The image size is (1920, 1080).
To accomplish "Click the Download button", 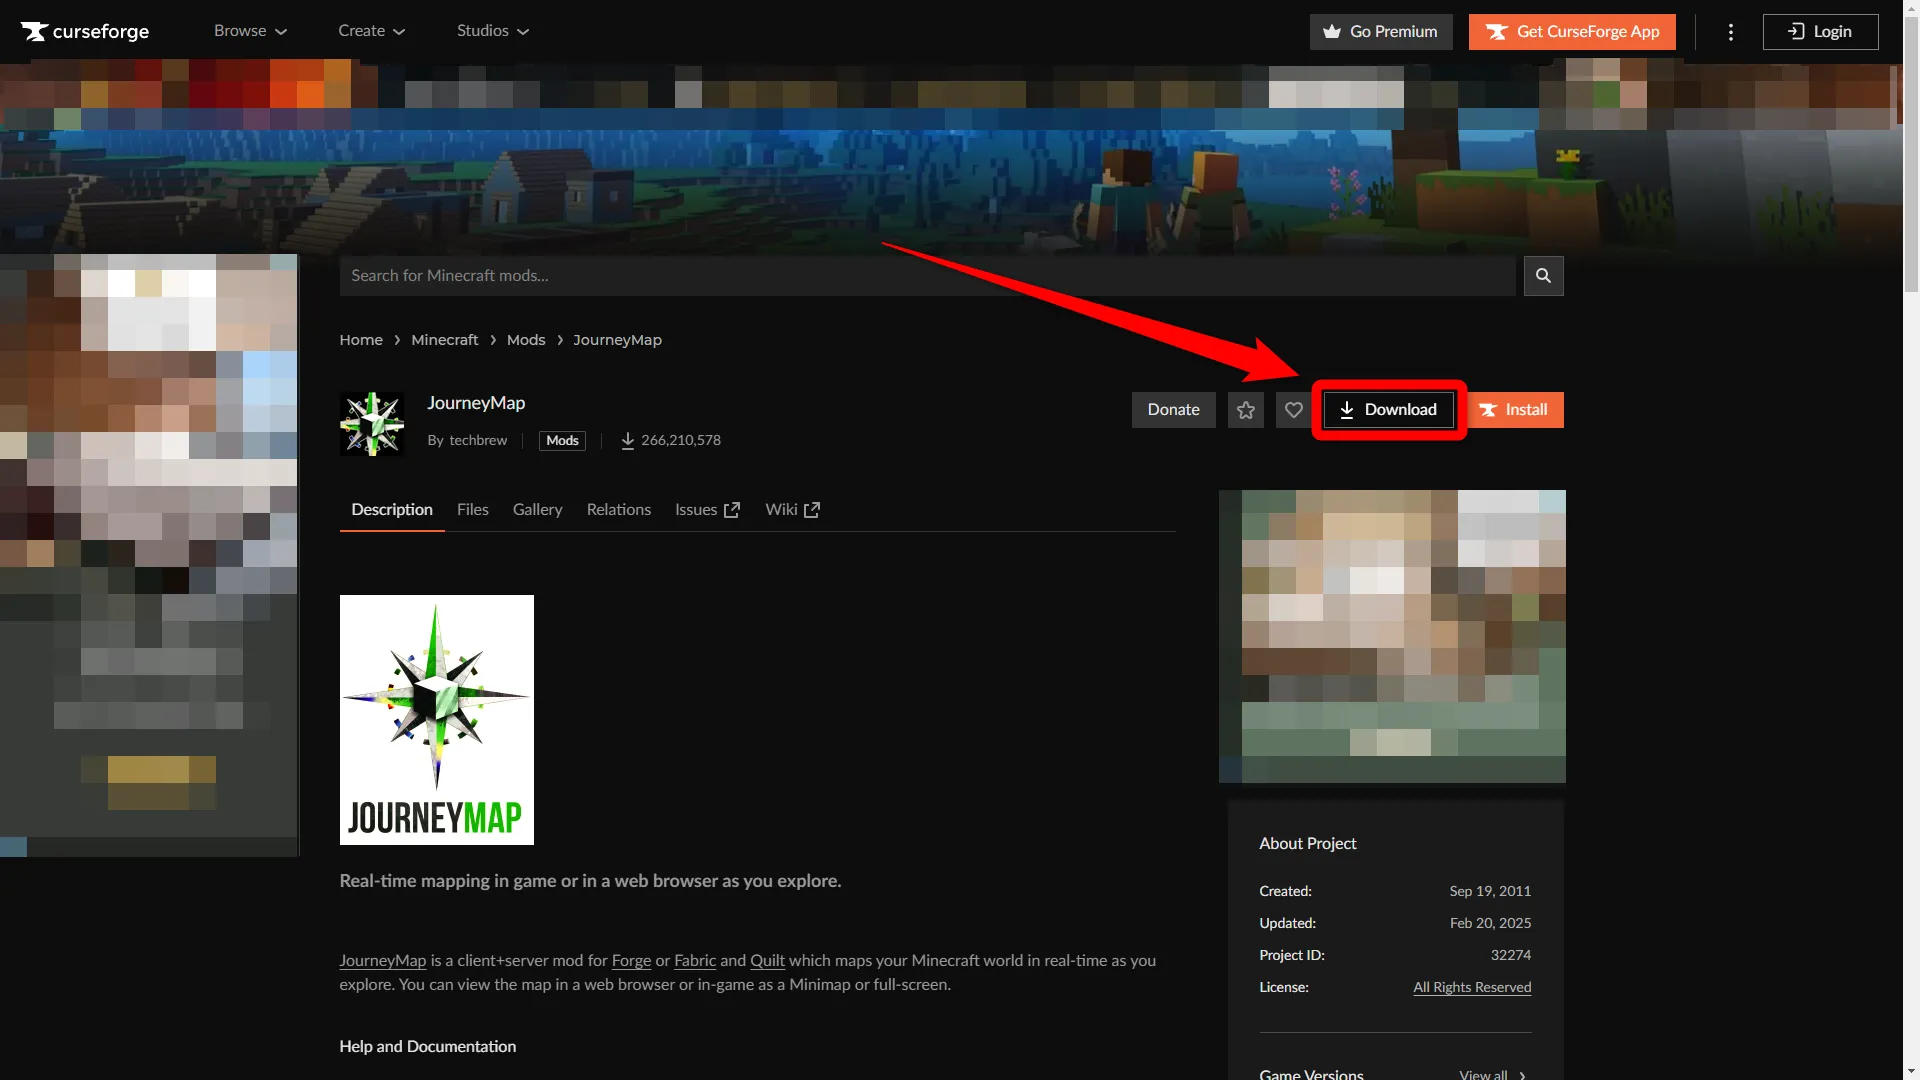I will pyautogui.click(x=1388, y=409).
